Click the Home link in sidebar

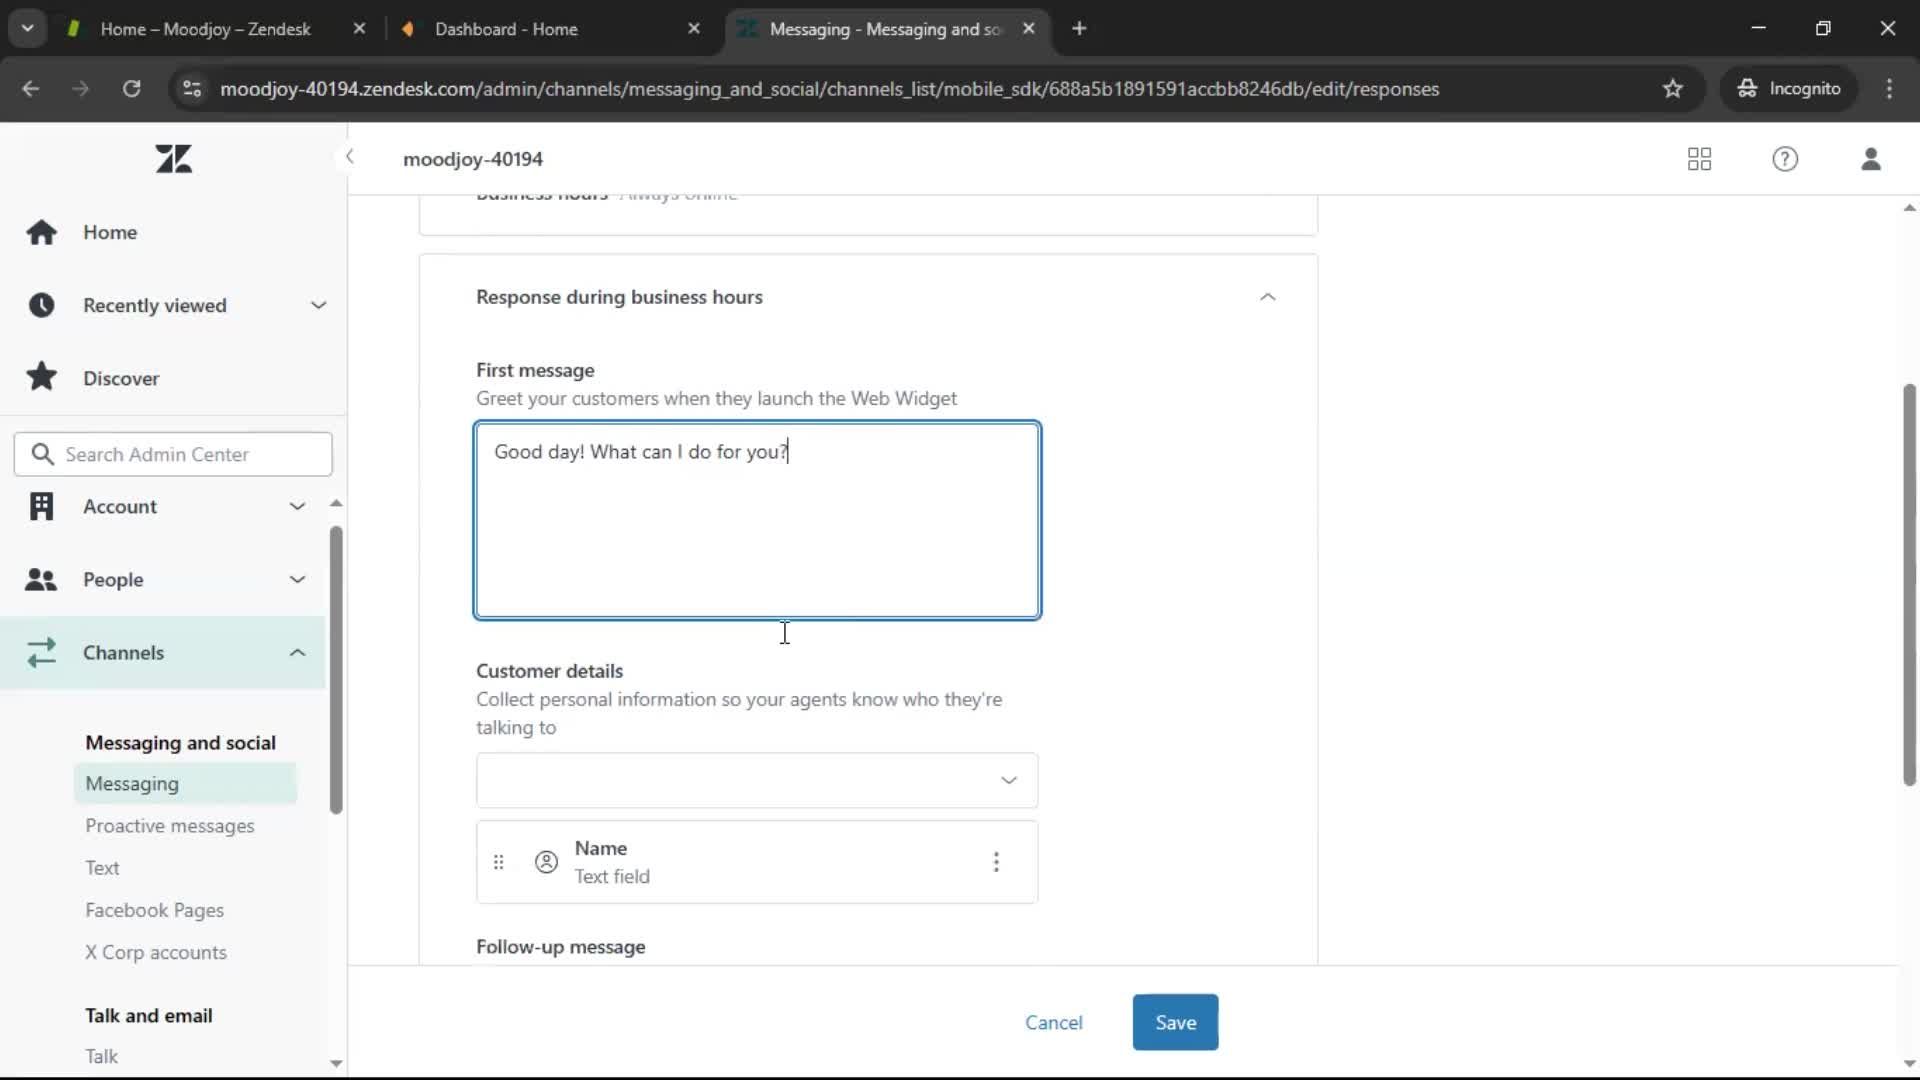click(110, 232)
